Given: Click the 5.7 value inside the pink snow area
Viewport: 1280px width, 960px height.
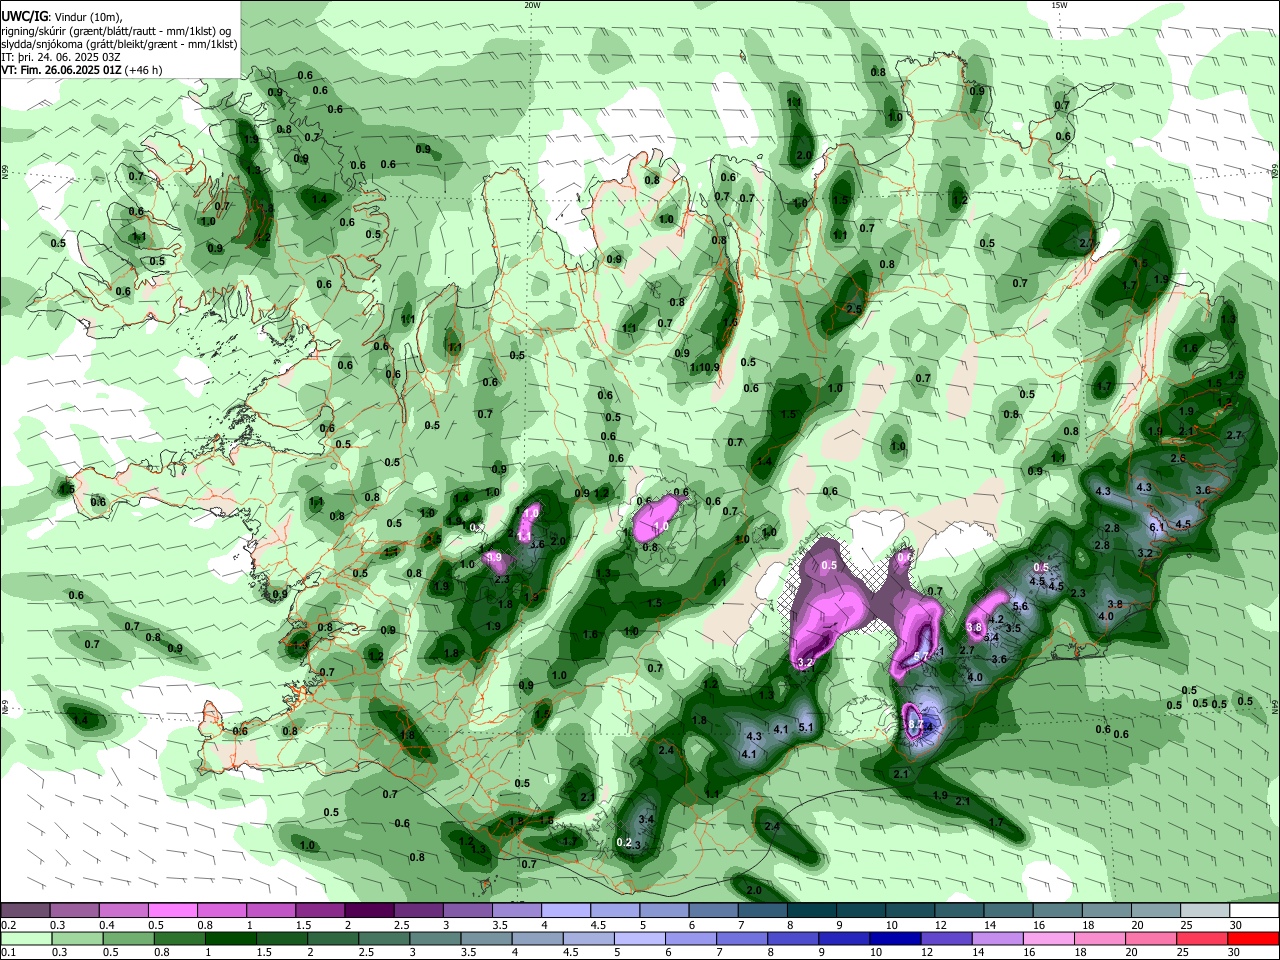Looking at the screenshot, I should [x=922, y=656].
